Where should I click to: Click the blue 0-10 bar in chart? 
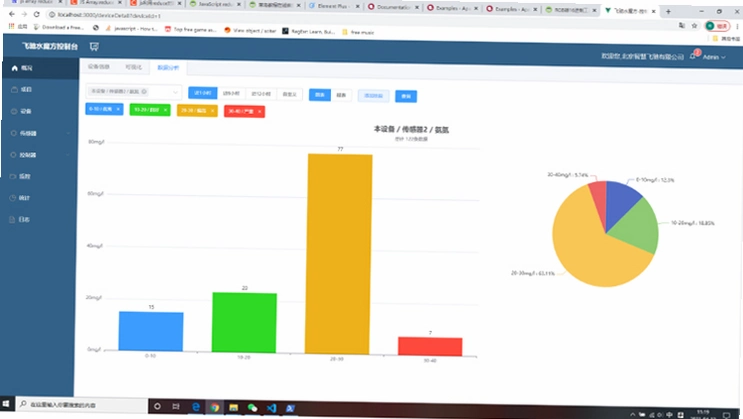point(151,331)
